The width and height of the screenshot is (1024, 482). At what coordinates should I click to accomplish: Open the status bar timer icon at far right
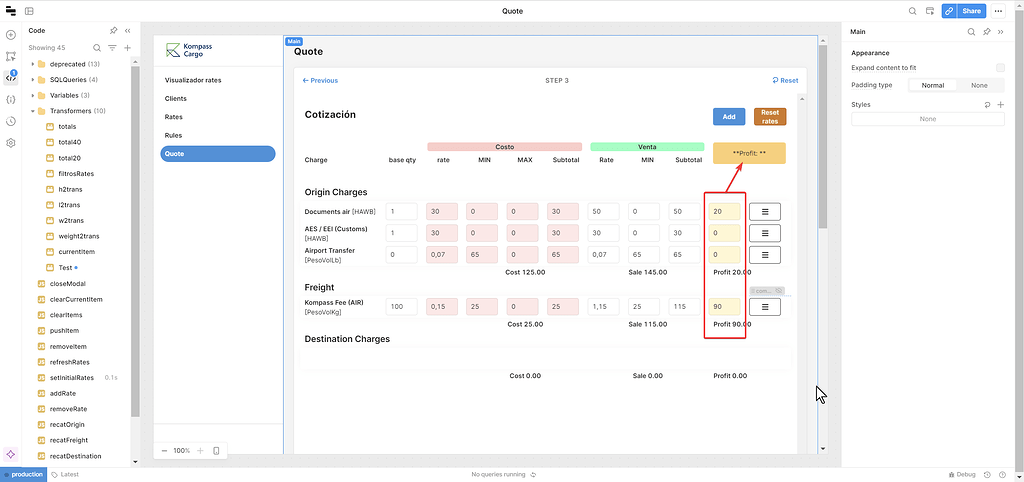click(1002, 475)
